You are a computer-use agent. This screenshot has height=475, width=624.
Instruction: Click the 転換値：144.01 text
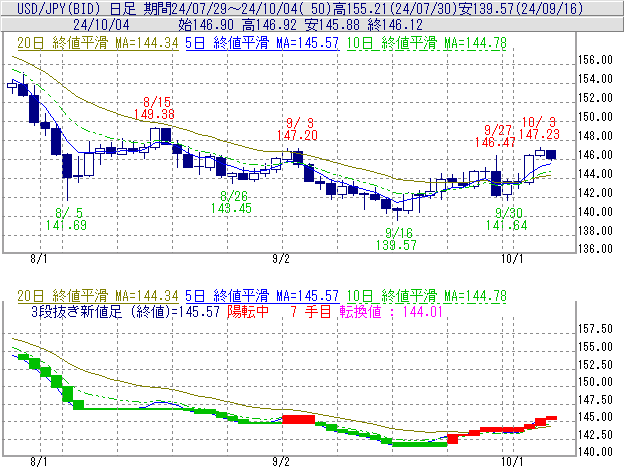click(x=391, y=311)
